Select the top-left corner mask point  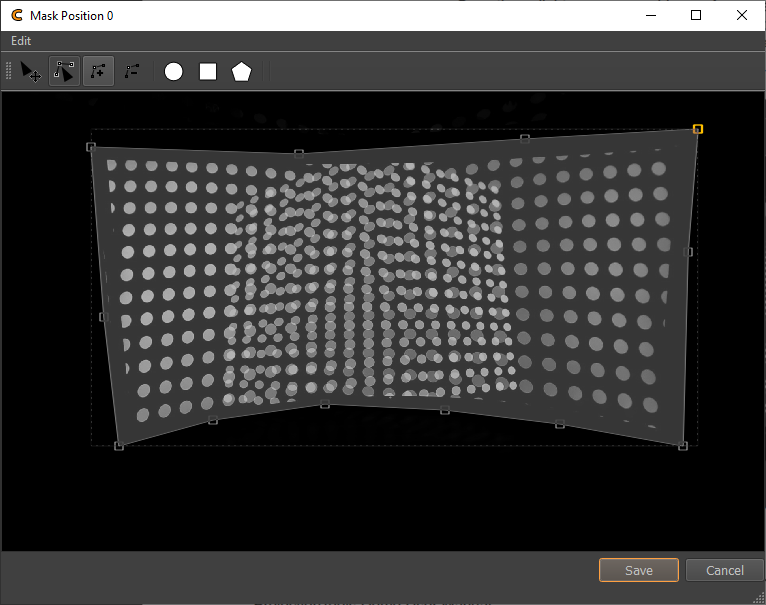[x=91, y=147]
